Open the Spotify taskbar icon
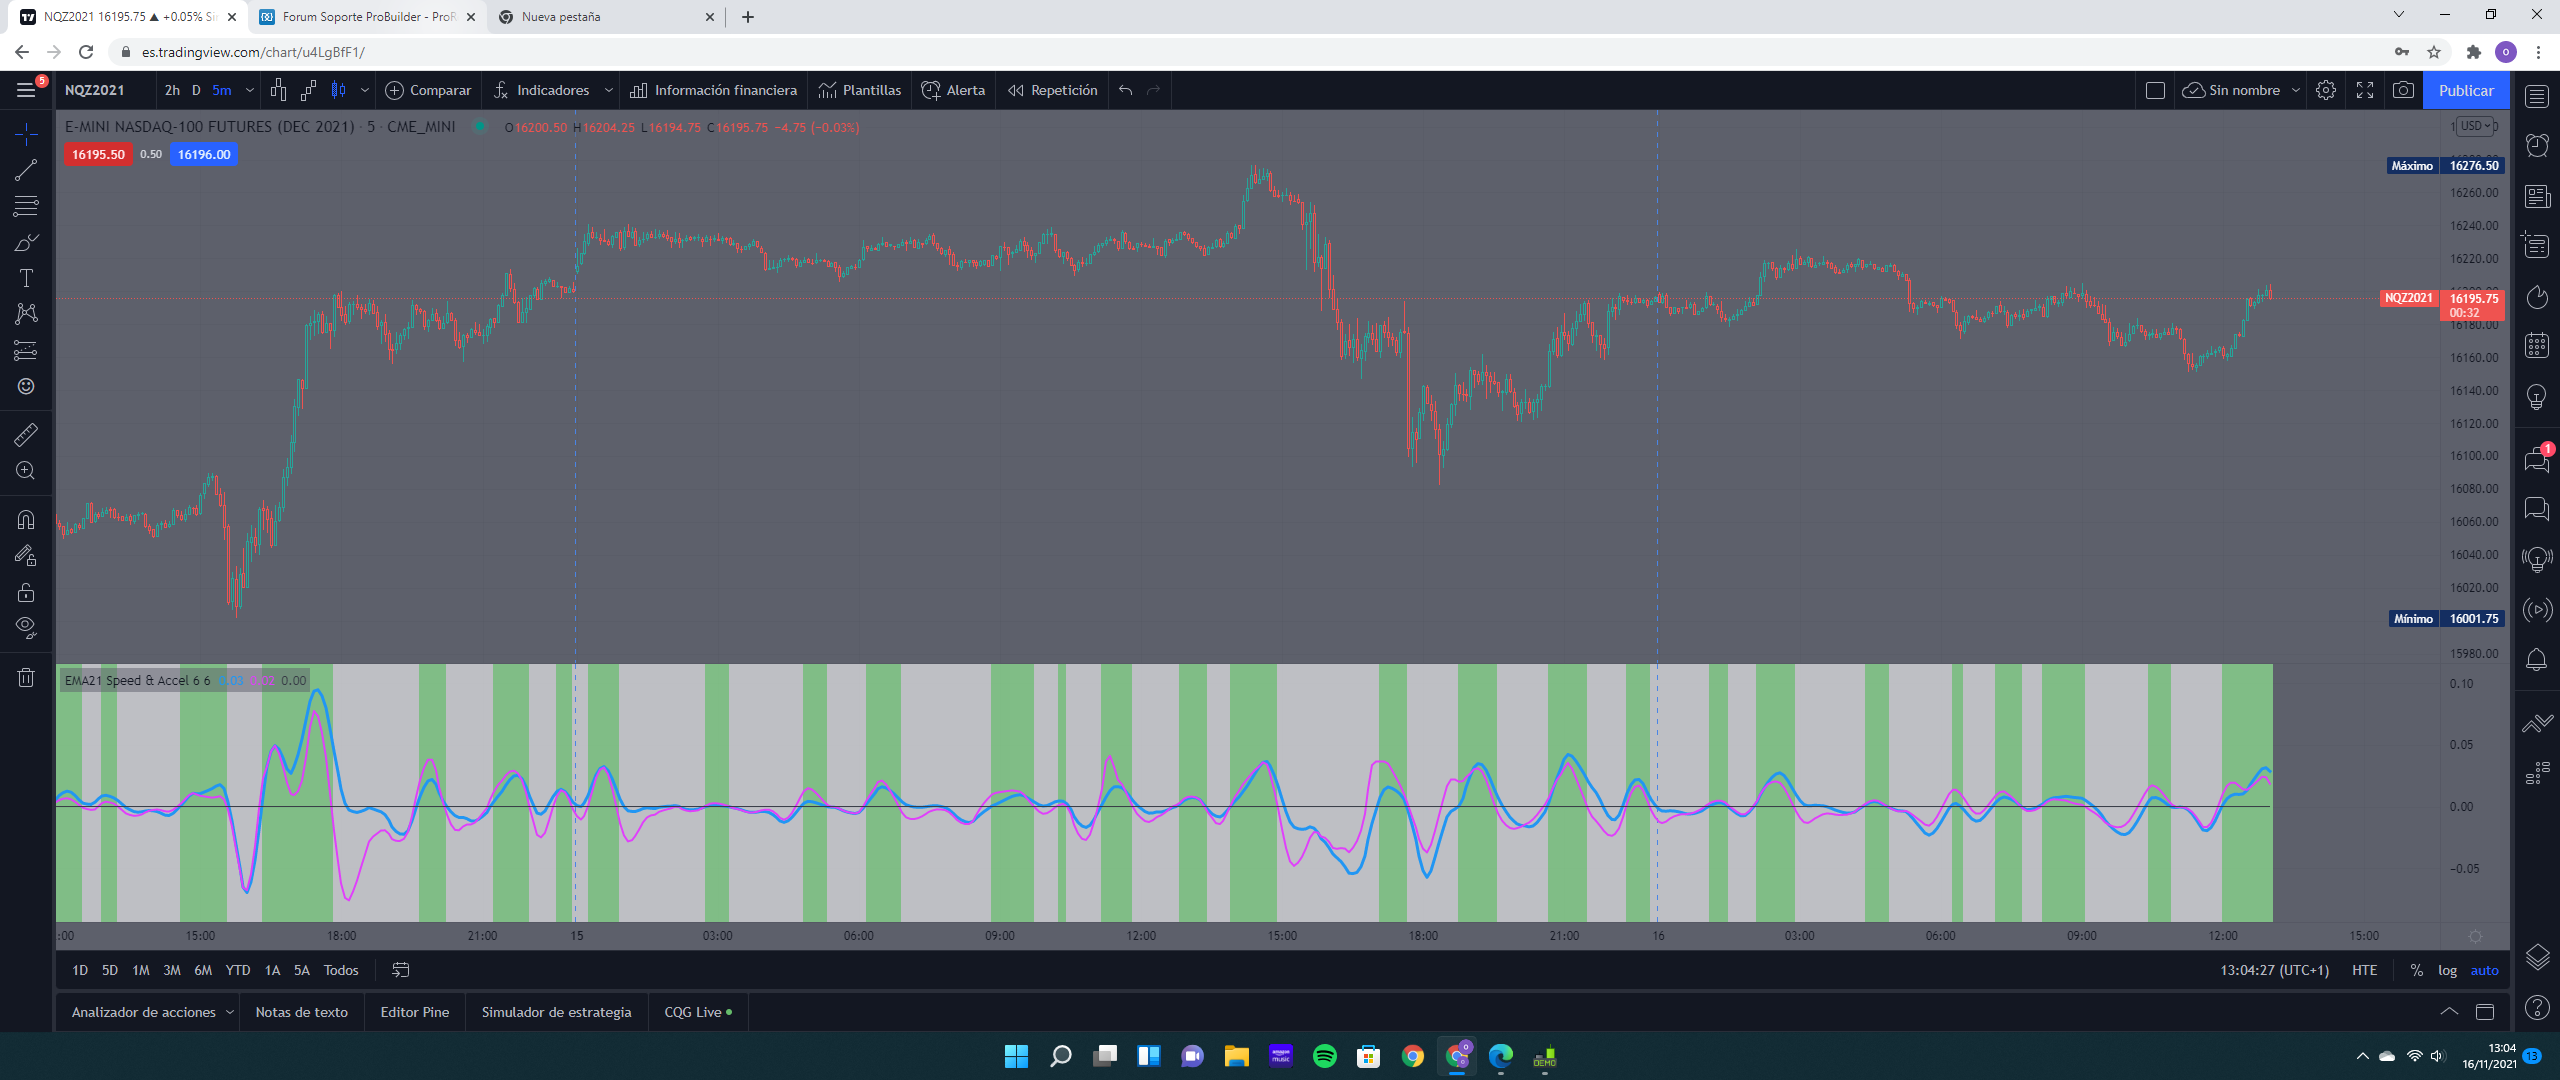Image resolution: width=2560 pixels, height=1080 pixels. click(x=1324, y=1056)
